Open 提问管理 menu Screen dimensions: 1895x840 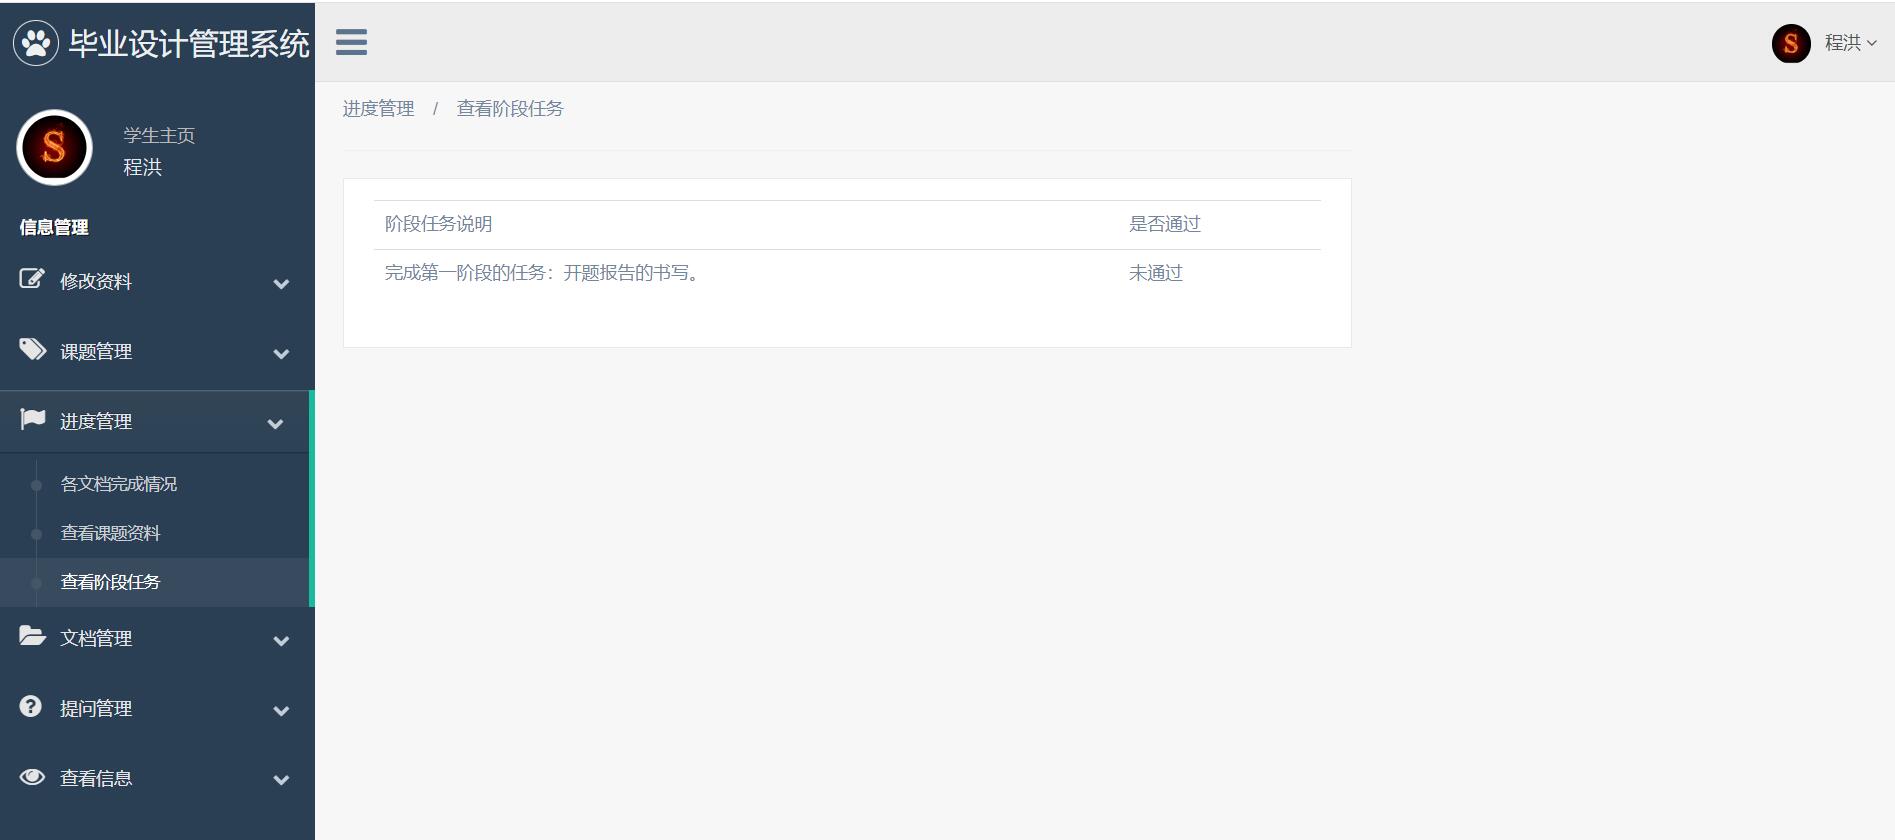(x=157, y=708)
